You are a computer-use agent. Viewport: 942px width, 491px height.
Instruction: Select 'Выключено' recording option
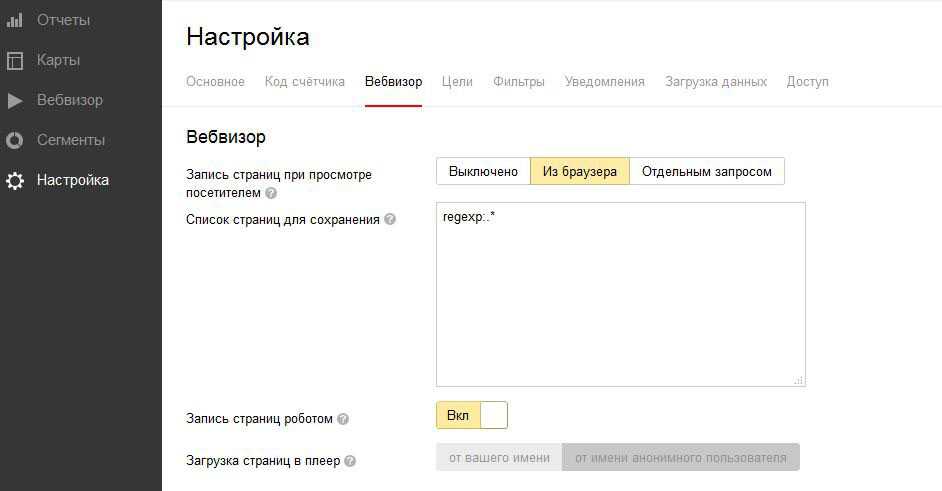click(483, 171)
